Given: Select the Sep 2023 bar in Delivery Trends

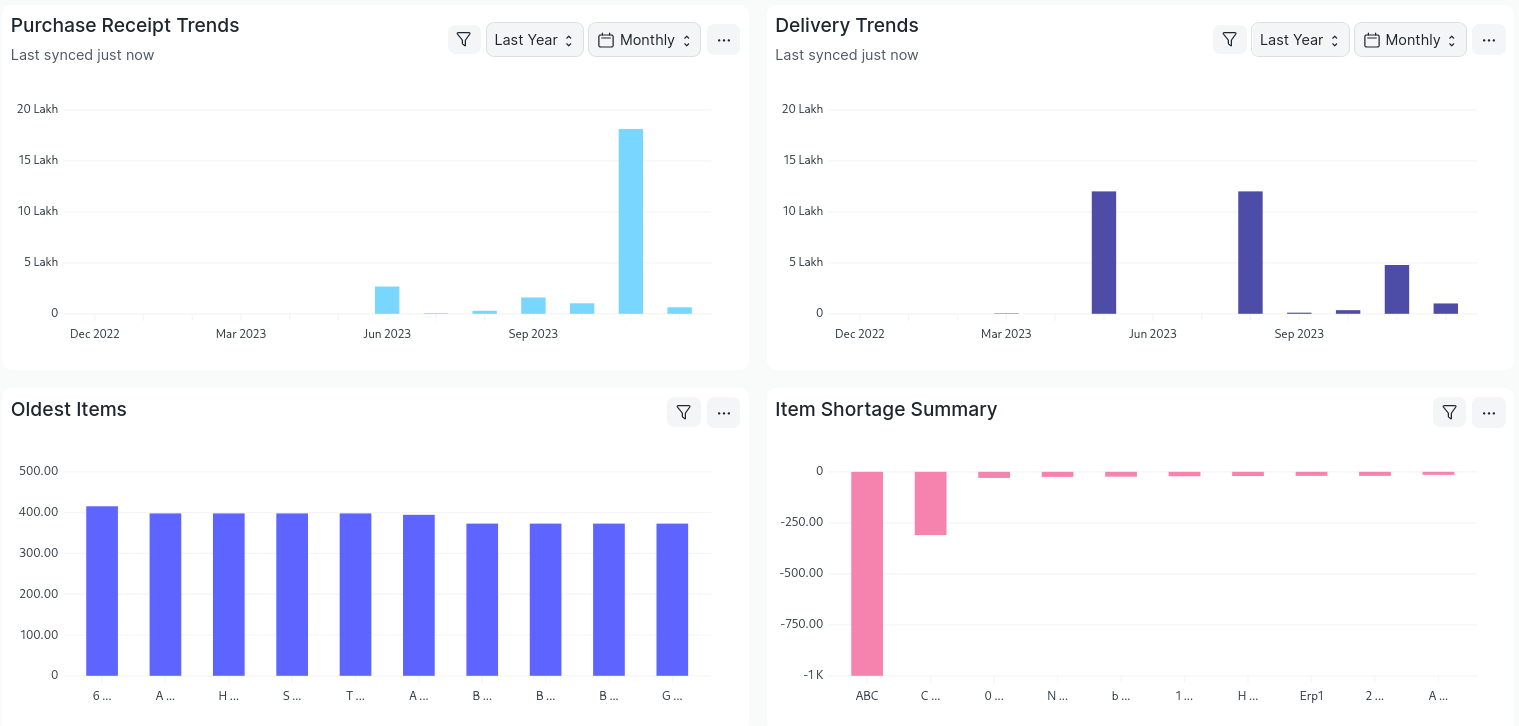Looking at the screenshot, I should 1299,313.
